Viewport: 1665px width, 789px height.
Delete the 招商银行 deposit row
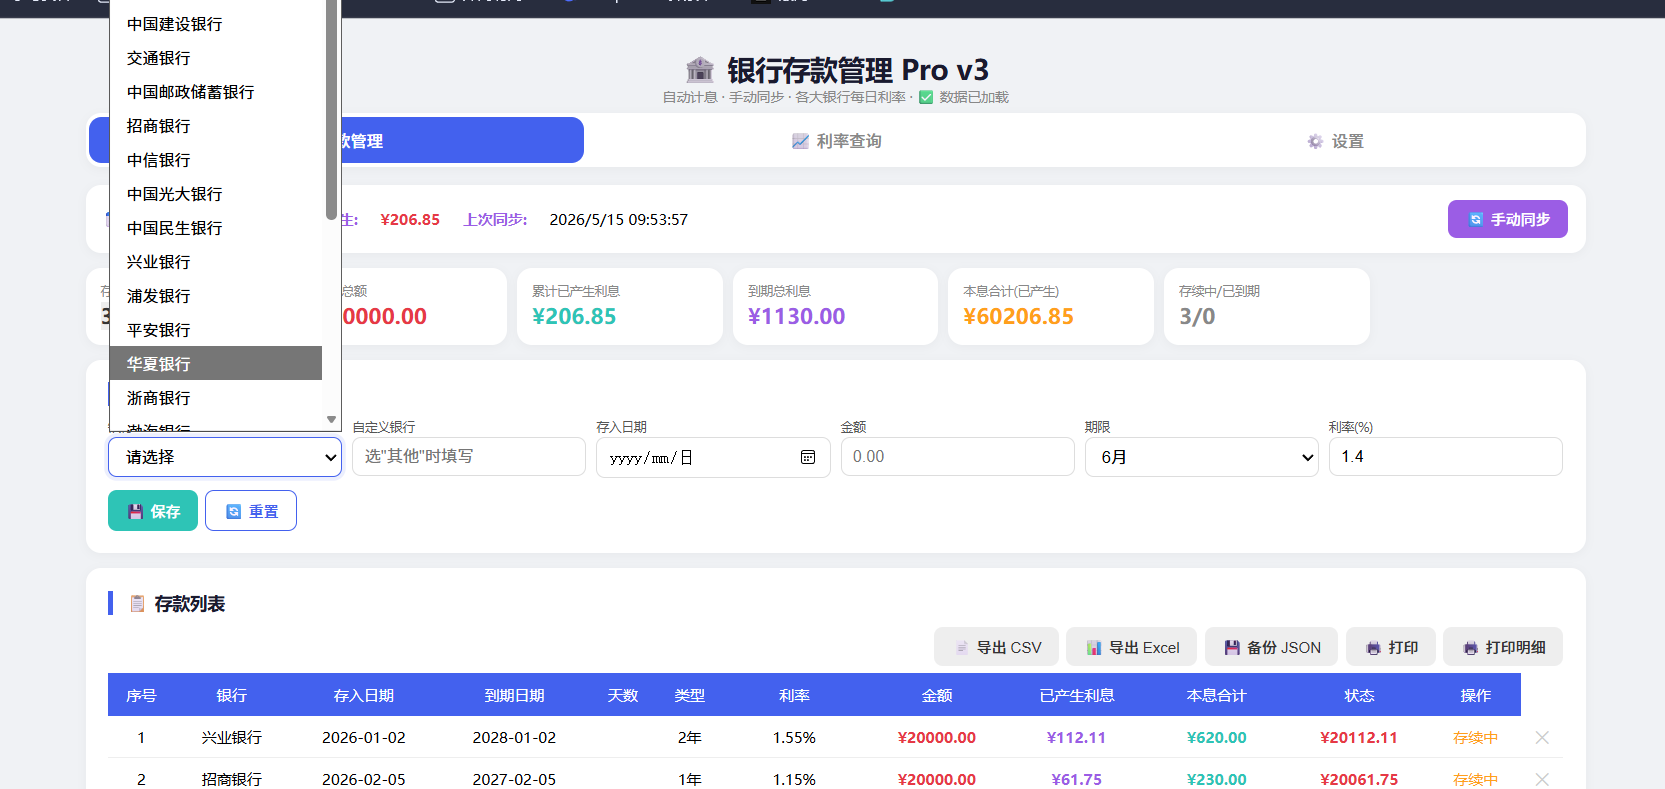[1542, 779]
